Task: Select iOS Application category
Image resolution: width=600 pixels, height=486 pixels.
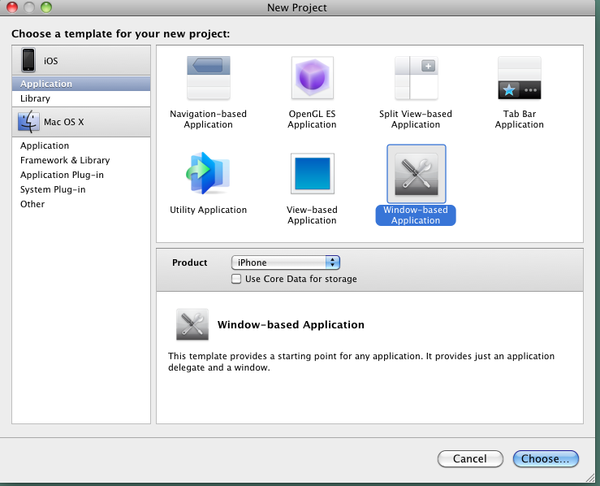Action: (x=81, y=84)
